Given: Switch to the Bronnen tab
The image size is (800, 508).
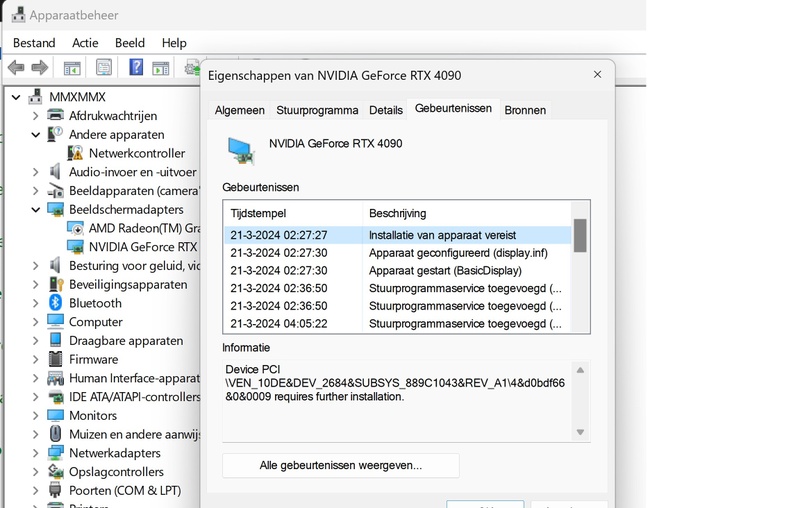Looking at the screenshot, I should coord(525,110).
